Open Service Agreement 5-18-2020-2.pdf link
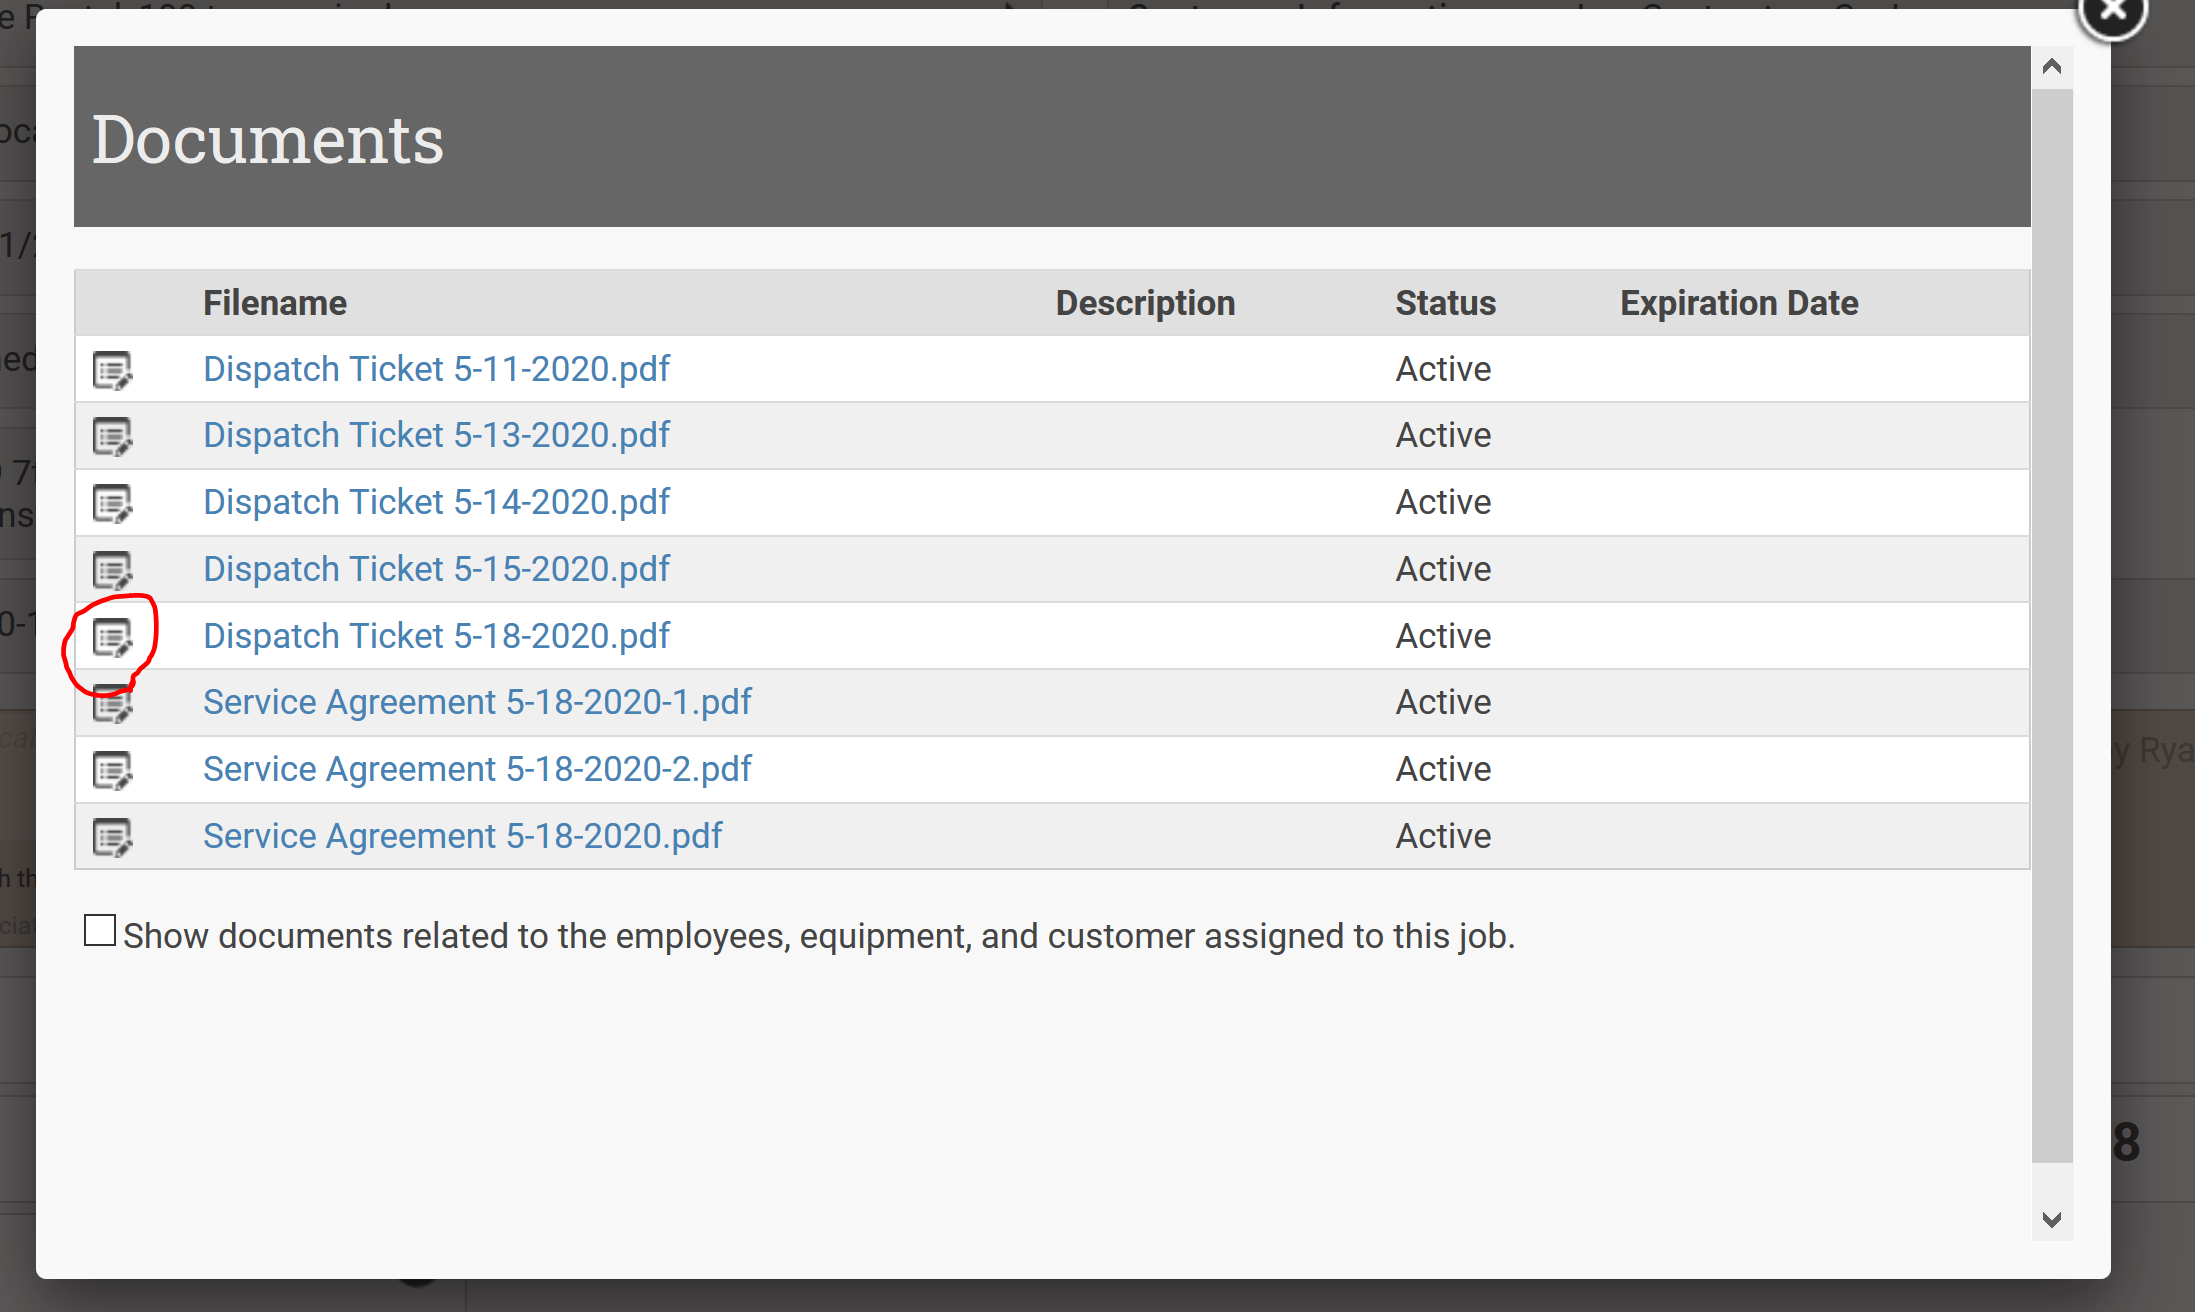The image size is (2195, 1312). (477, 769)
